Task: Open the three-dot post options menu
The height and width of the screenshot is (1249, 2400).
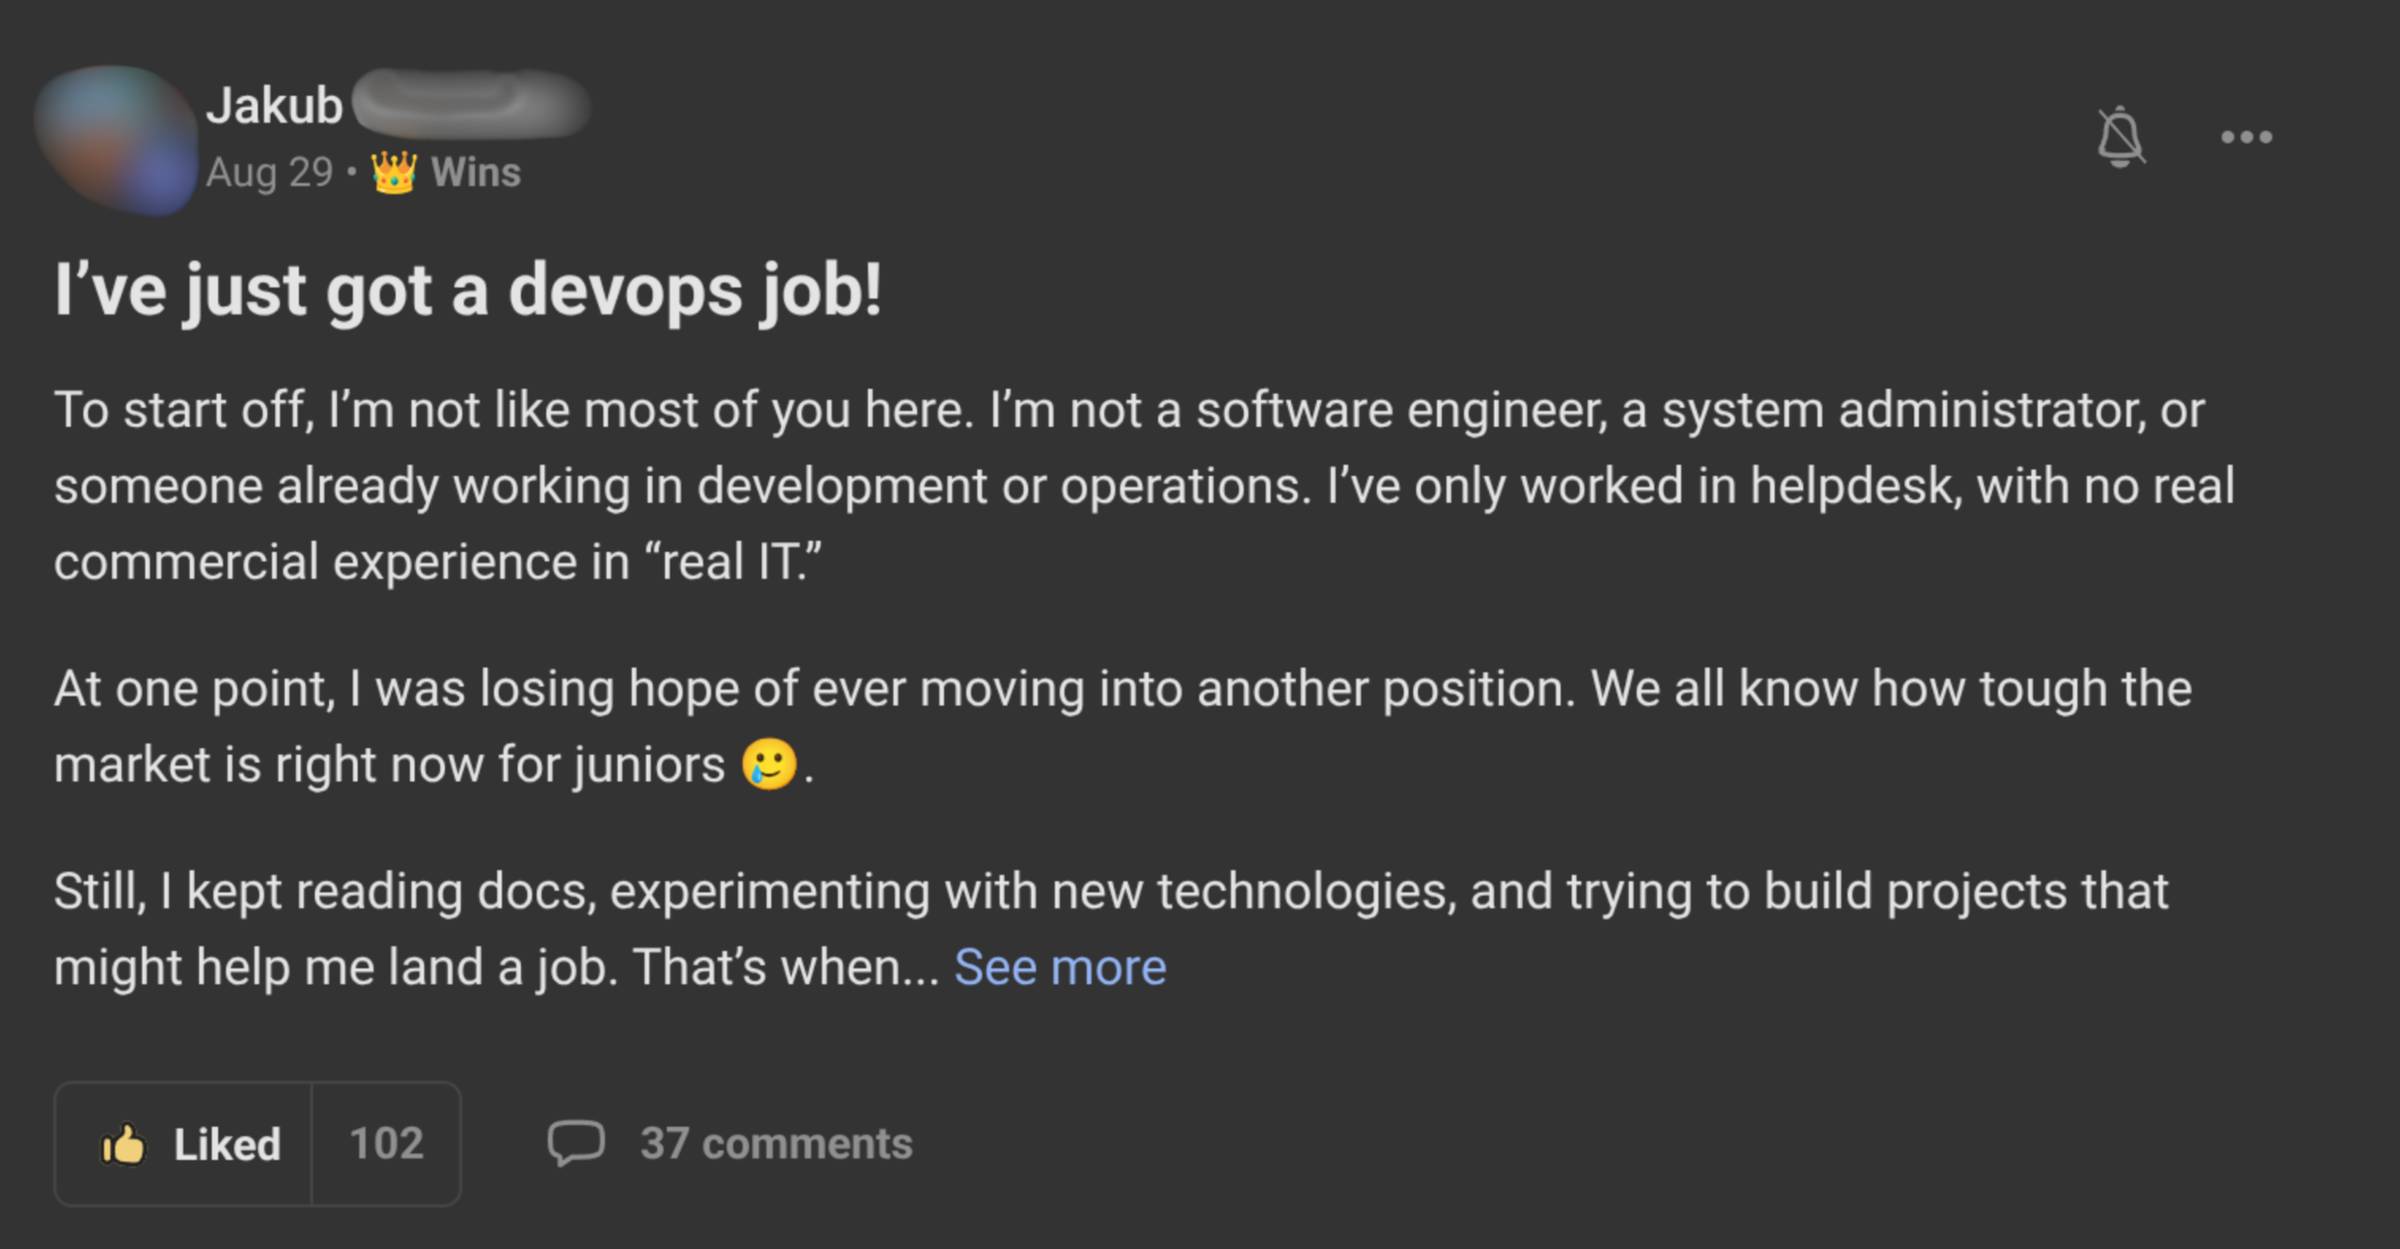Action: [x=2246, y=137]
